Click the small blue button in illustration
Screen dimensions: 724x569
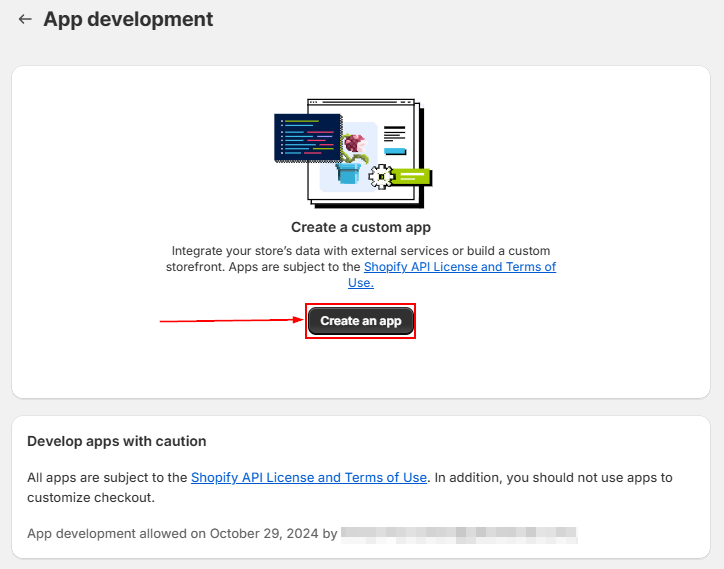(395, 151)
